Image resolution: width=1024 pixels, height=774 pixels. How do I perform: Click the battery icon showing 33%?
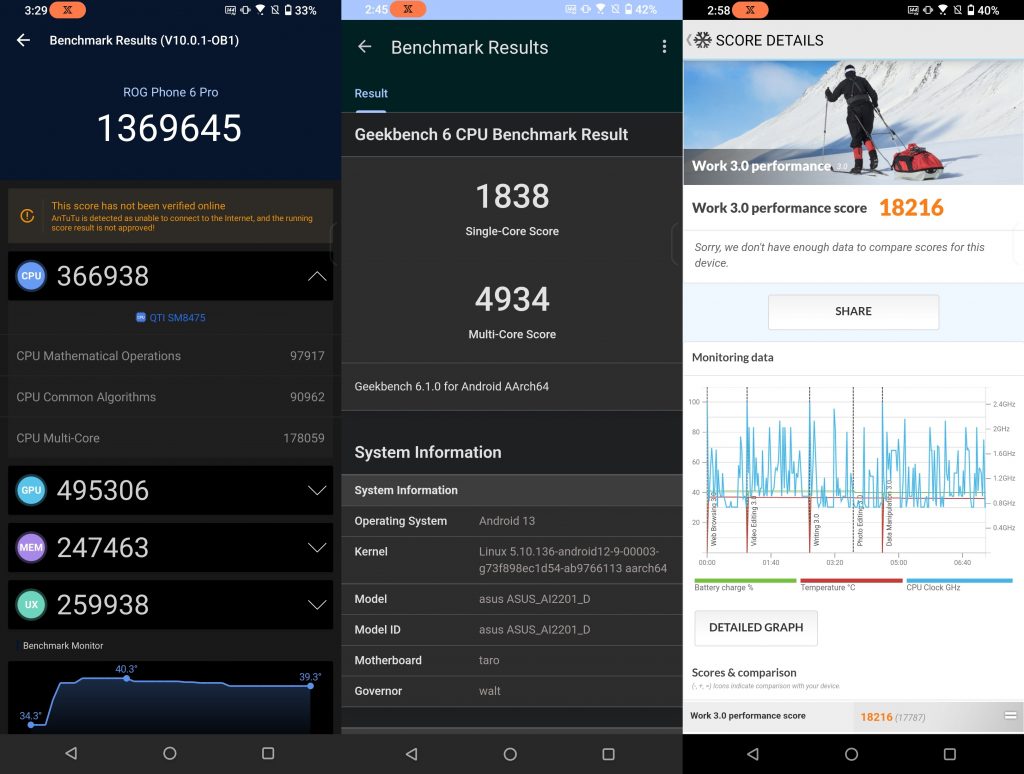click(288, 10)
